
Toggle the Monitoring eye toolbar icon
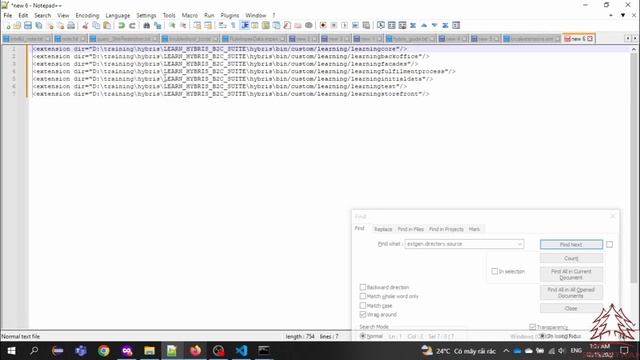[309, 26]
